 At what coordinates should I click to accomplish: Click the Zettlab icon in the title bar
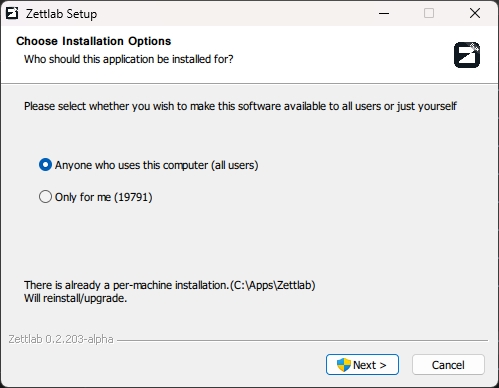12,13
